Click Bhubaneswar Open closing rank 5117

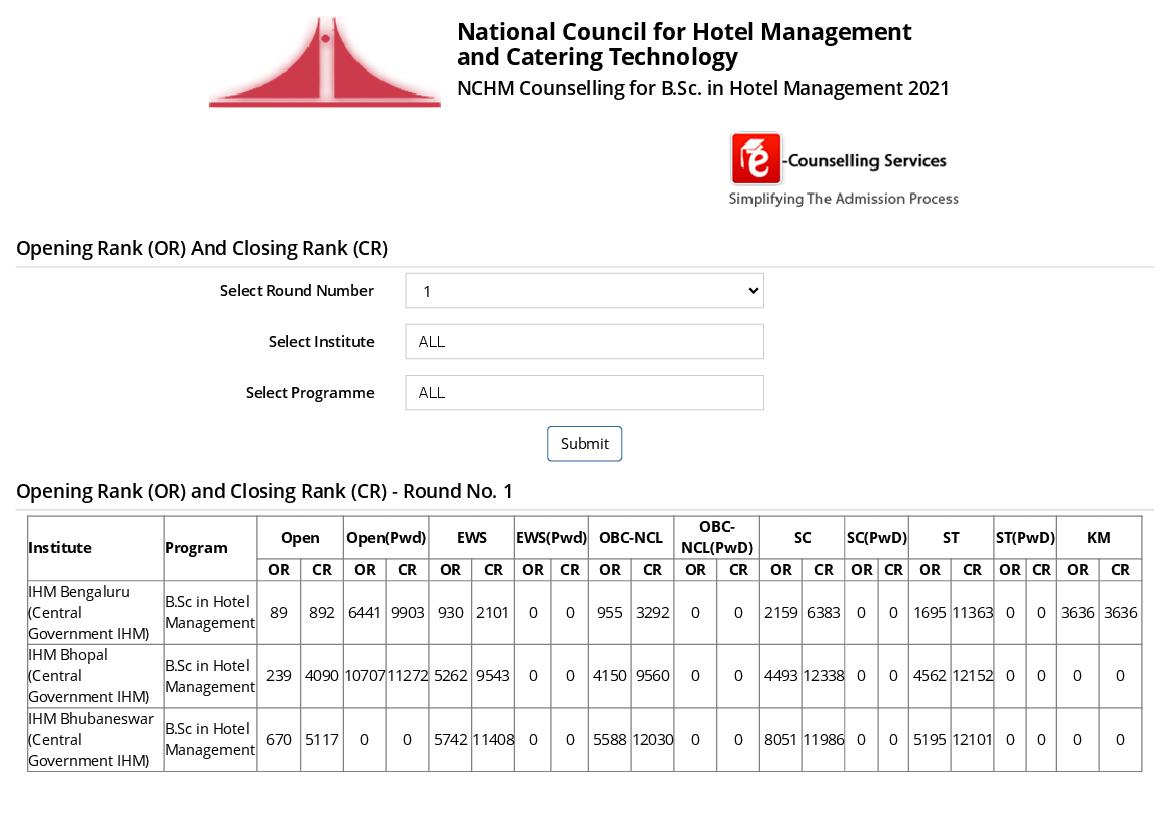(322, 740)
